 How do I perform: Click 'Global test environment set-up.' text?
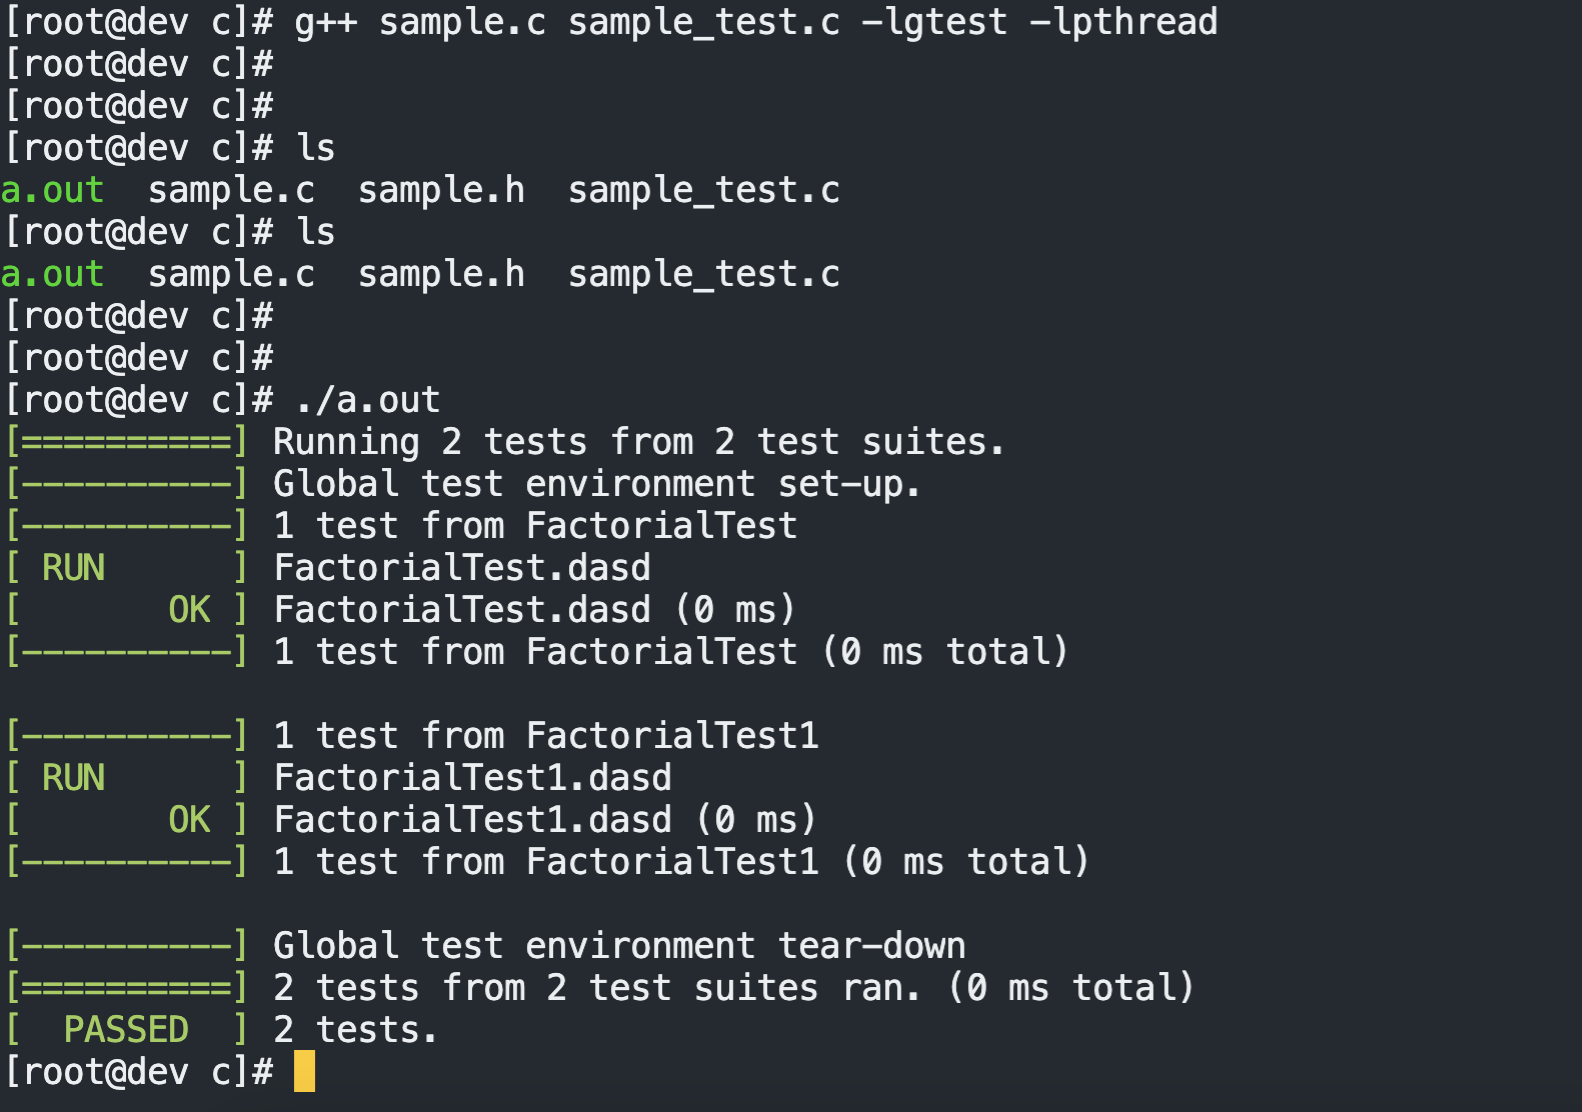pos(596,484)
